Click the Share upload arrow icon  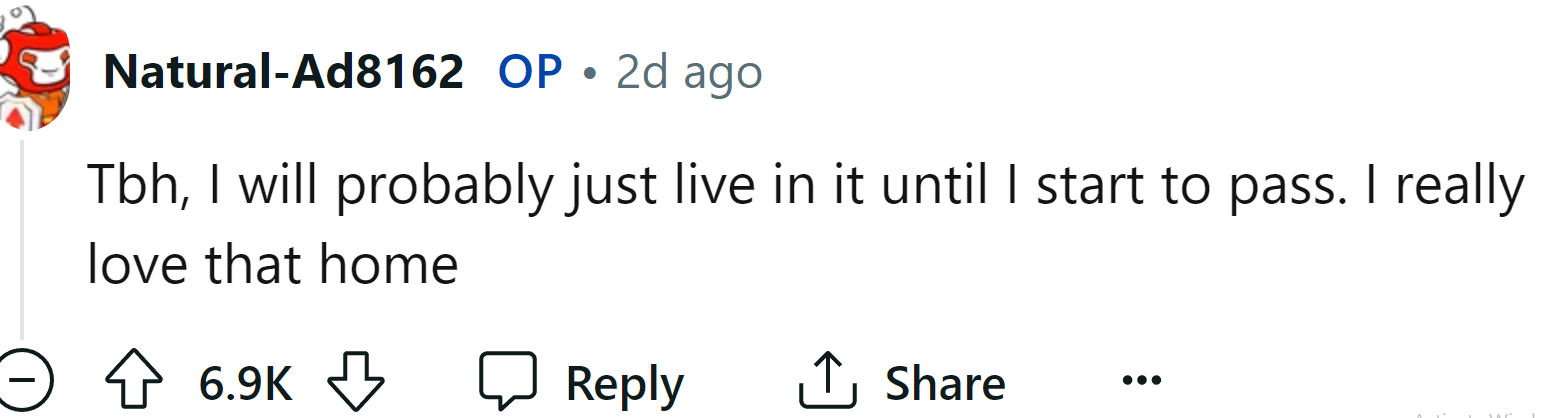click(828, 383)
